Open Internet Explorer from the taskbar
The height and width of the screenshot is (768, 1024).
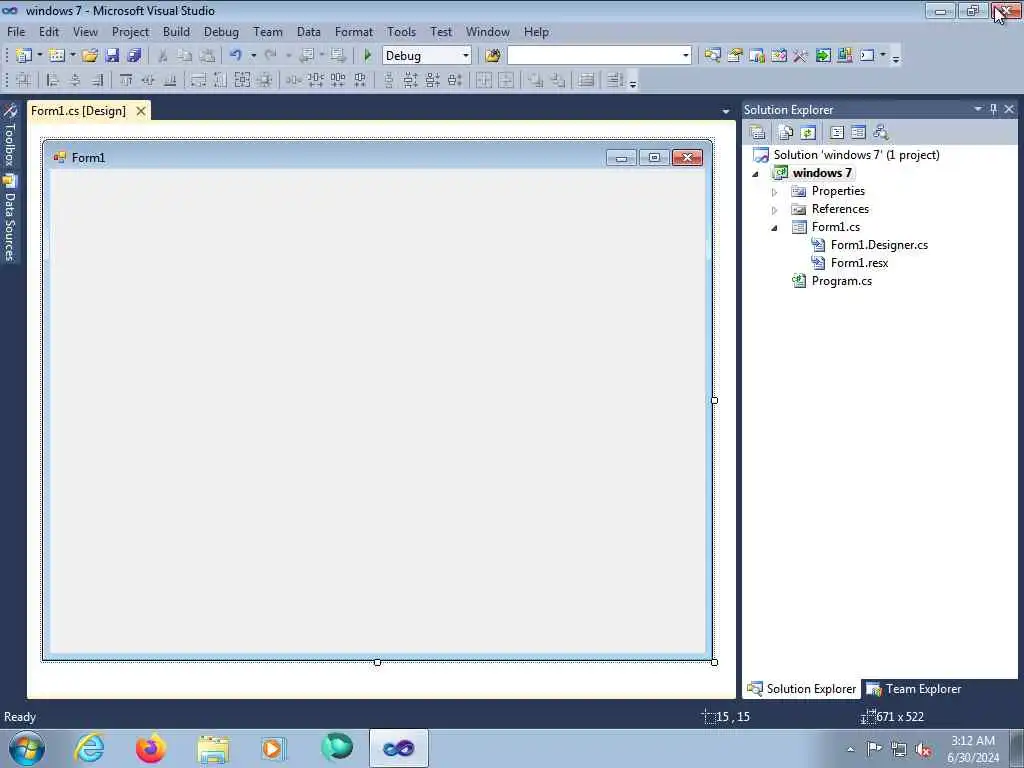(89, 748)
